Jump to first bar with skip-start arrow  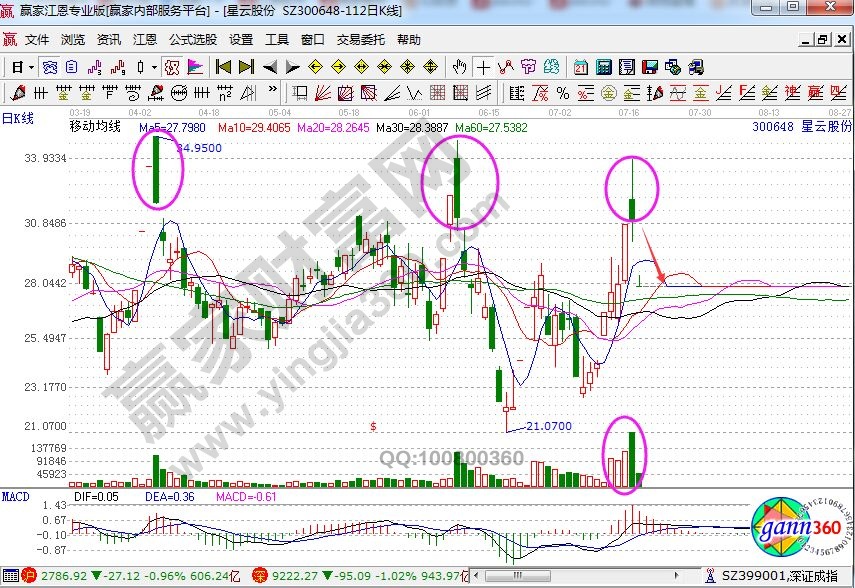click(224, 67)
